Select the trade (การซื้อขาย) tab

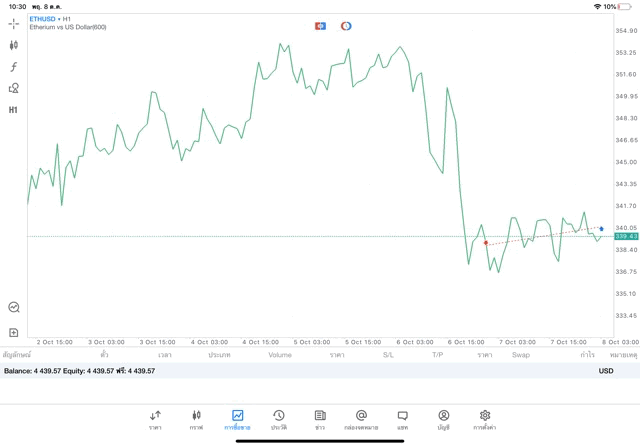[237, 419]
